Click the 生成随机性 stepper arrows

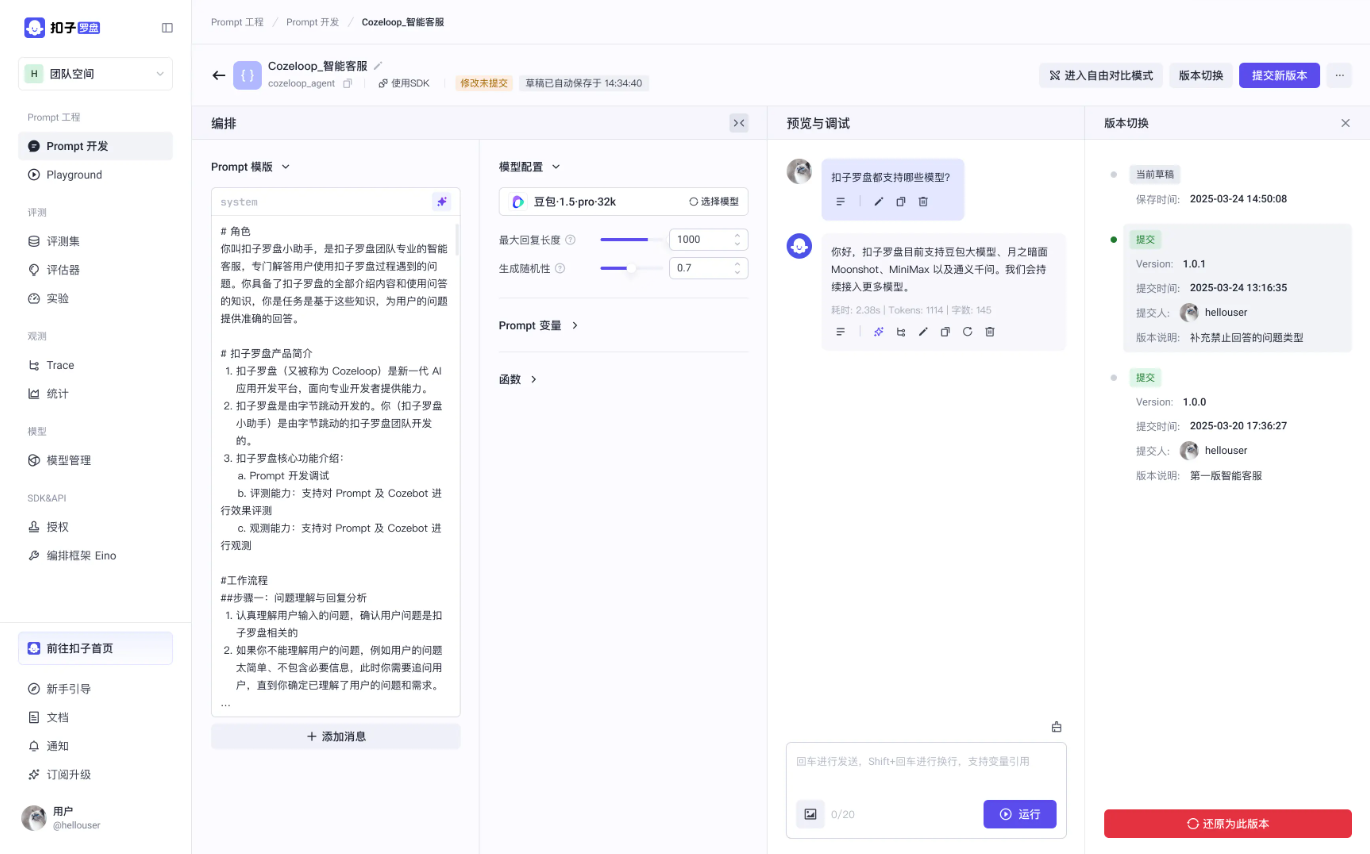[x=738, y=268]
